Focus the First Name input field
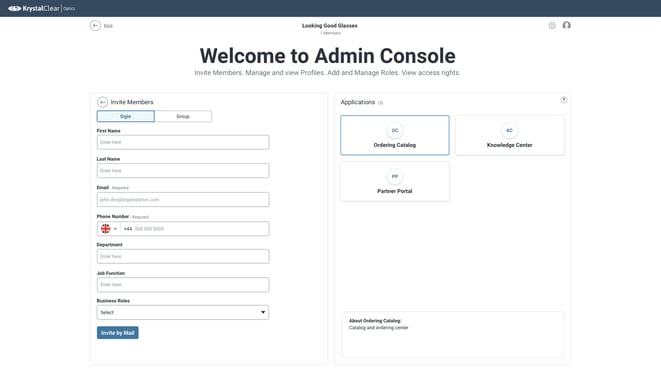Image resolution: width=661 pixels, height=372 pixels. pyautogui.click(x=183, y=142)
